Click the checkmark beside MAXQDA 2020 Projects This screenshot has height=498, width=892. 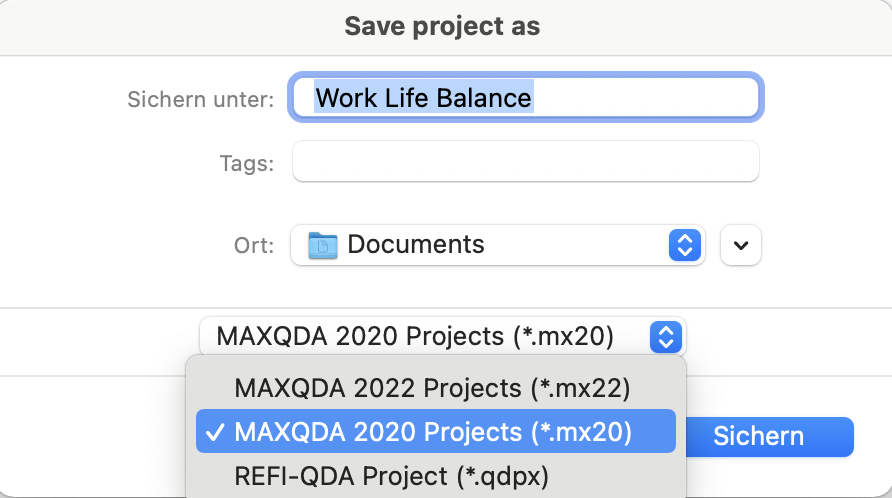click(214, 432)
